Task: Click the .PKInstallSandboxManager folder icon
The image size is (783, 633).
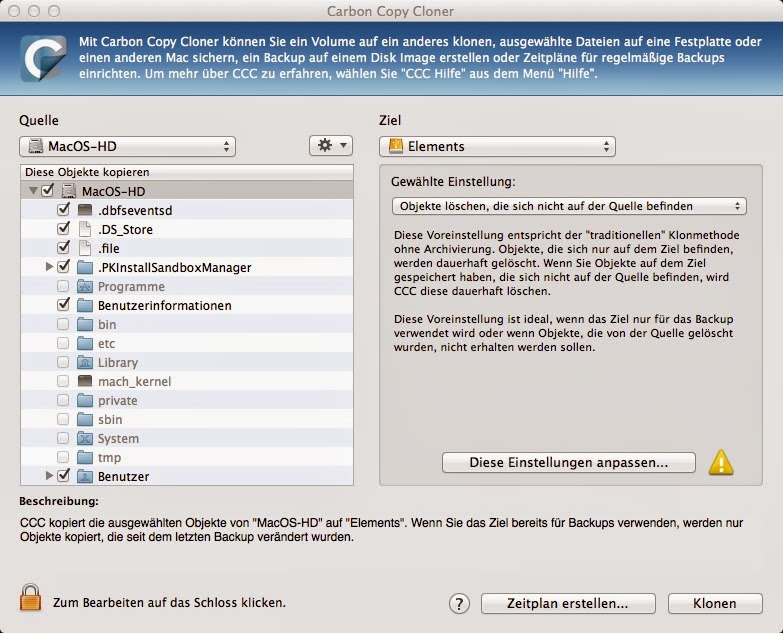Action: [x=85, y=267]
